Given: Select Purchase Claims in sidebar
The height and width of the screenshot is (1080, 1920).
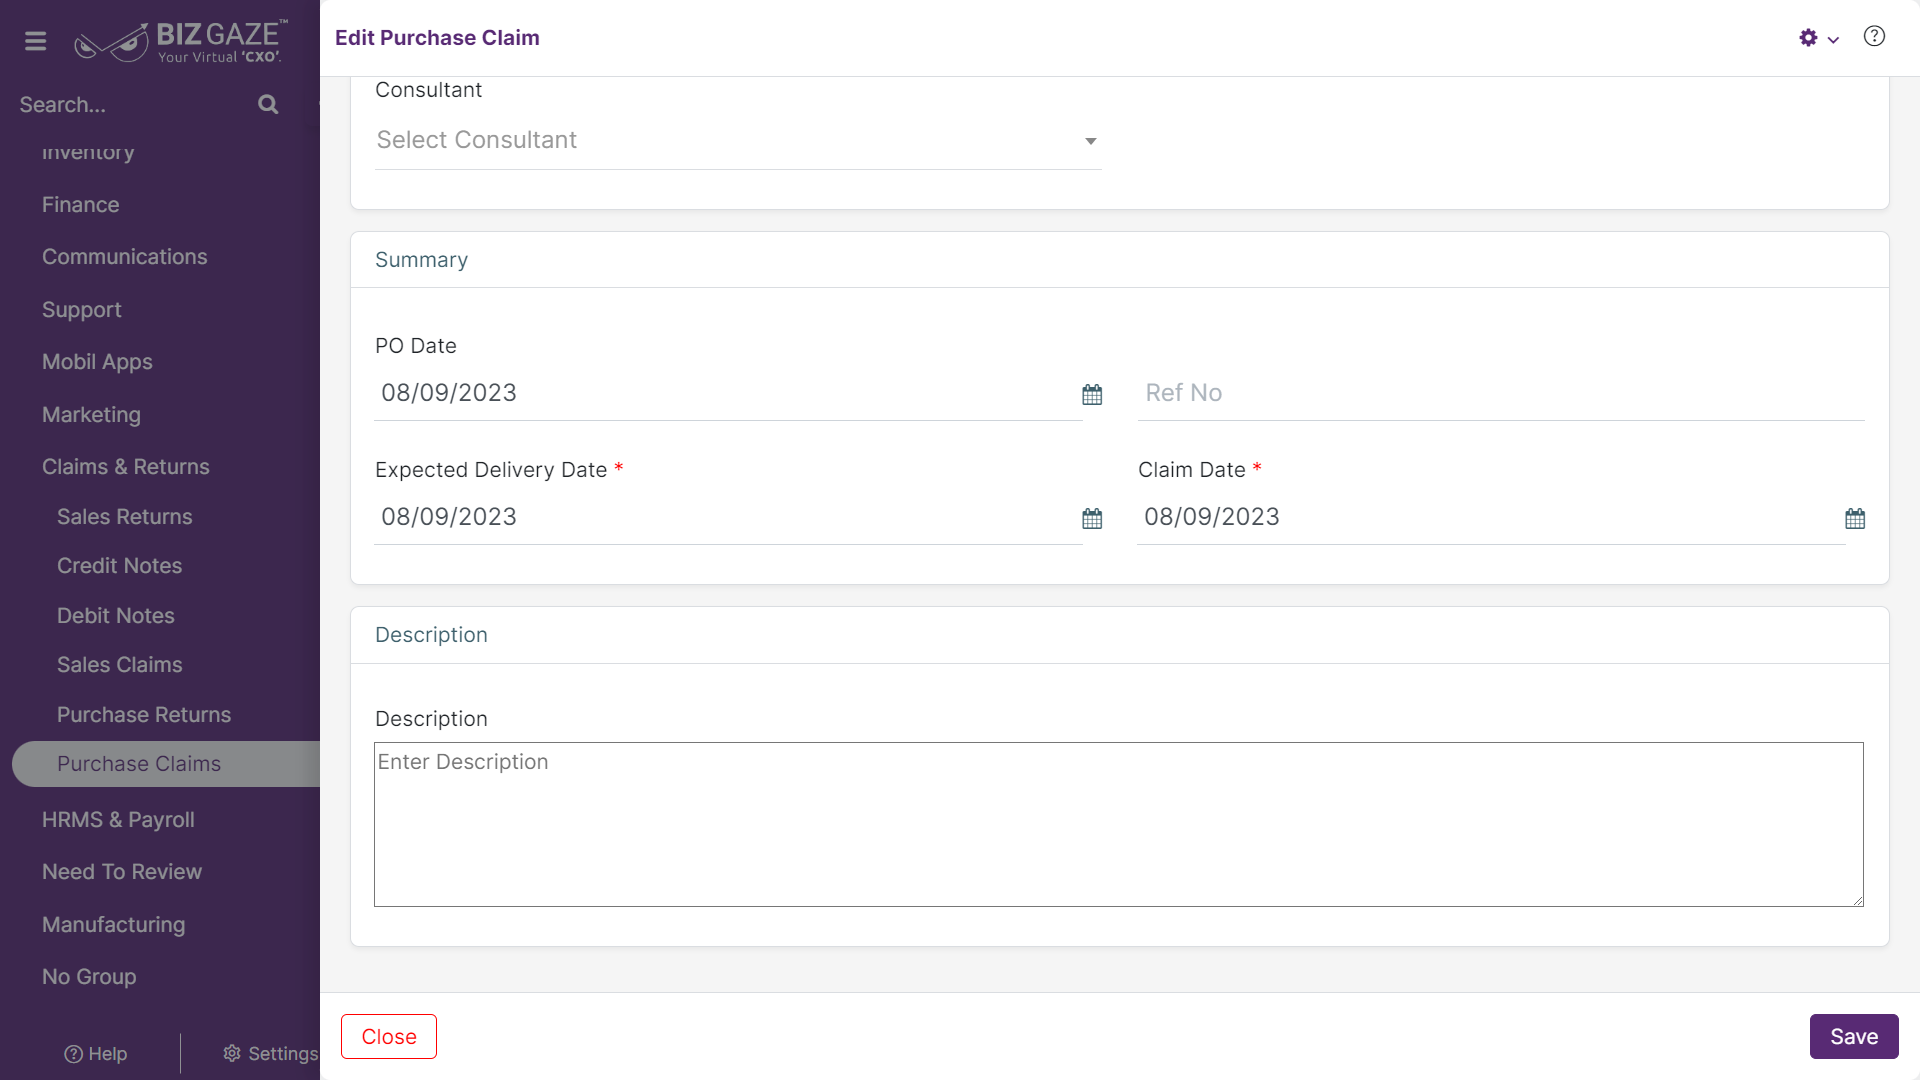Looking at the screenshot, I should pyautogui.click(x=166, y=763).
